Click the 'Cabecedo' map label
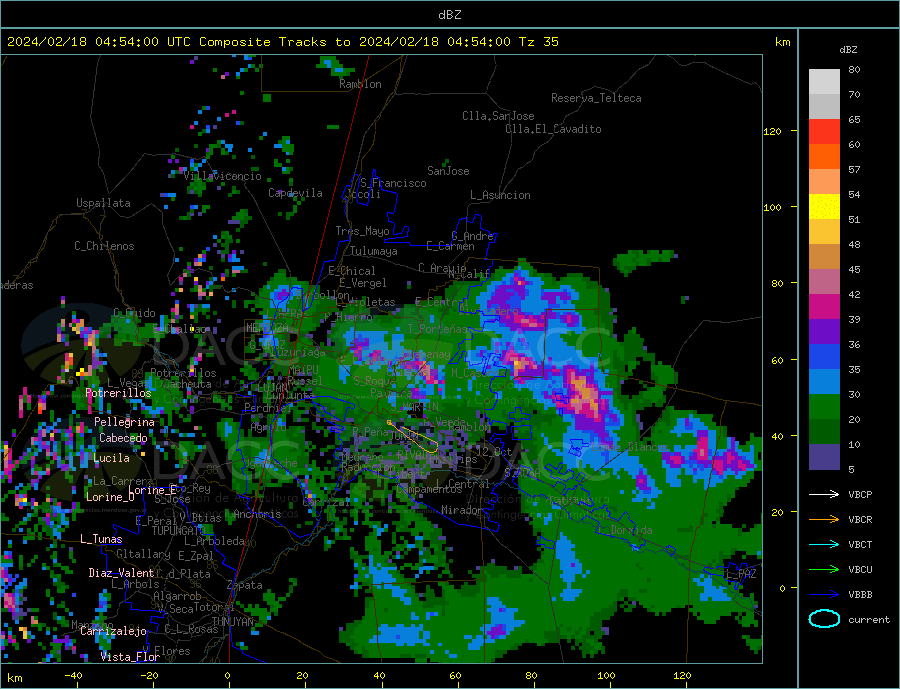The height and width of the screenshot is (689, 900). pyautogui.click(x=123, y=438)
